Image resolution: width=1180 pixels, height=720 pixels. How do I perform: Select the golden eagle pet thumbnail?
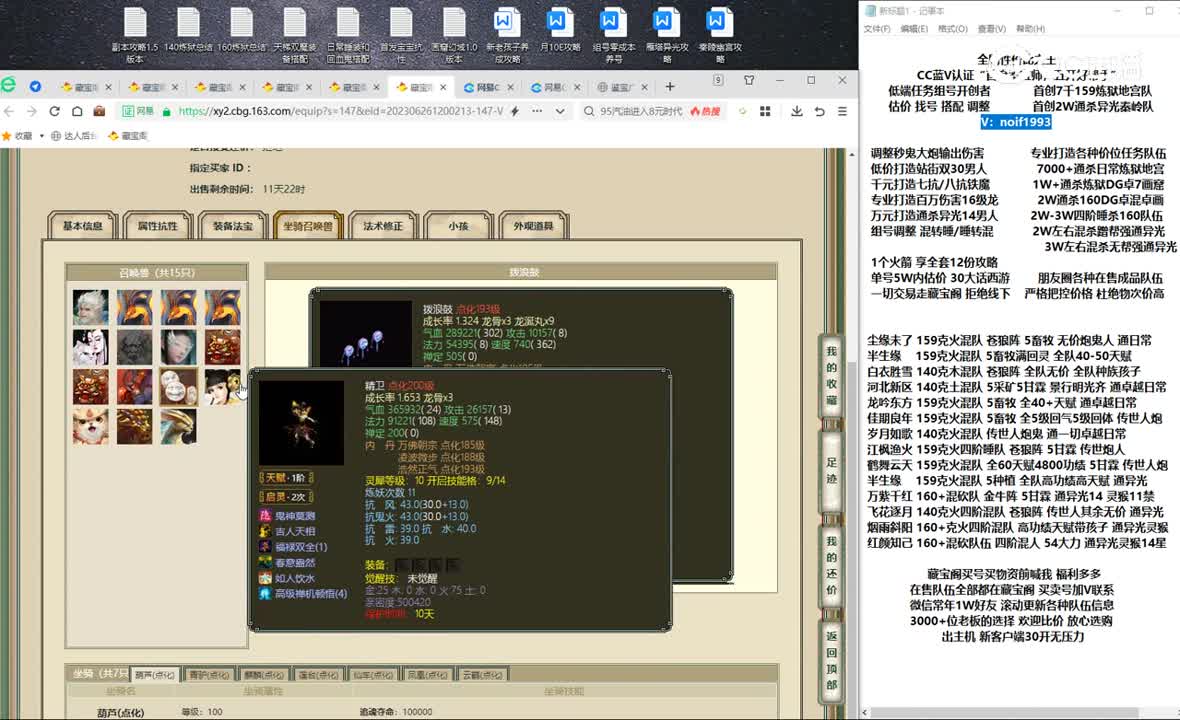click(178, 427)
